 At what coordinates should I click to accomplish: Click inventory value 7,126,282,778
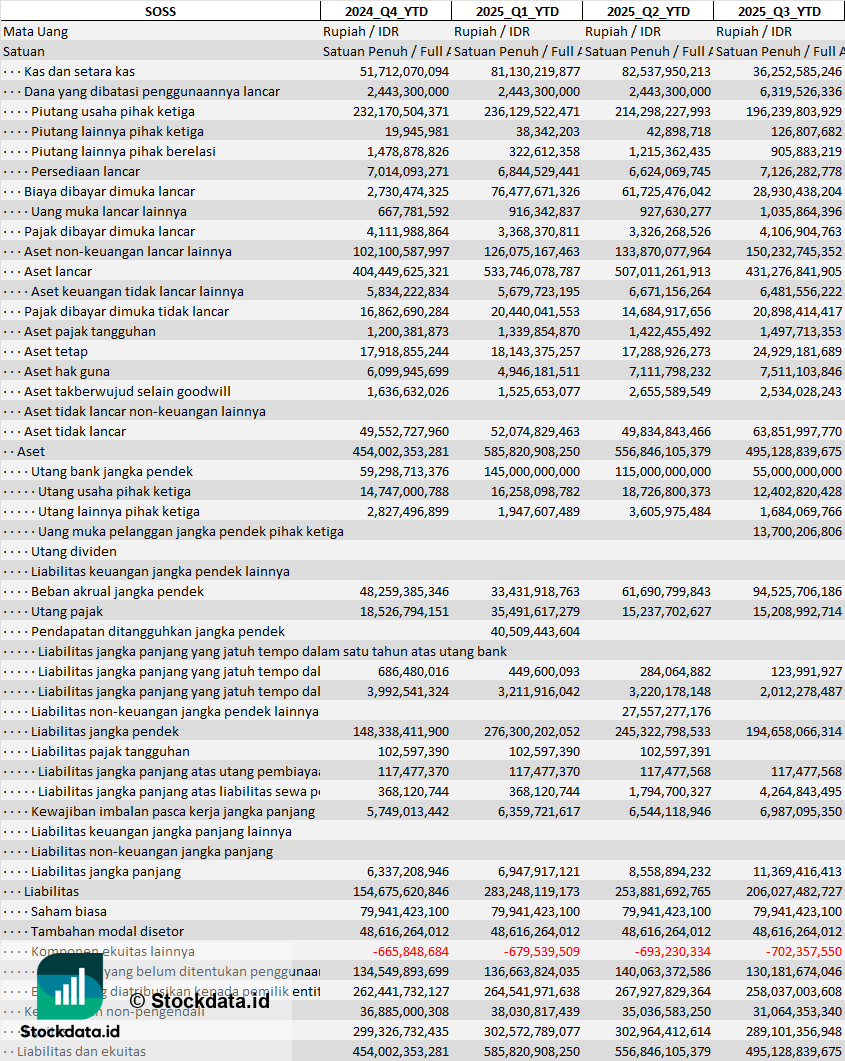point(800,172)
